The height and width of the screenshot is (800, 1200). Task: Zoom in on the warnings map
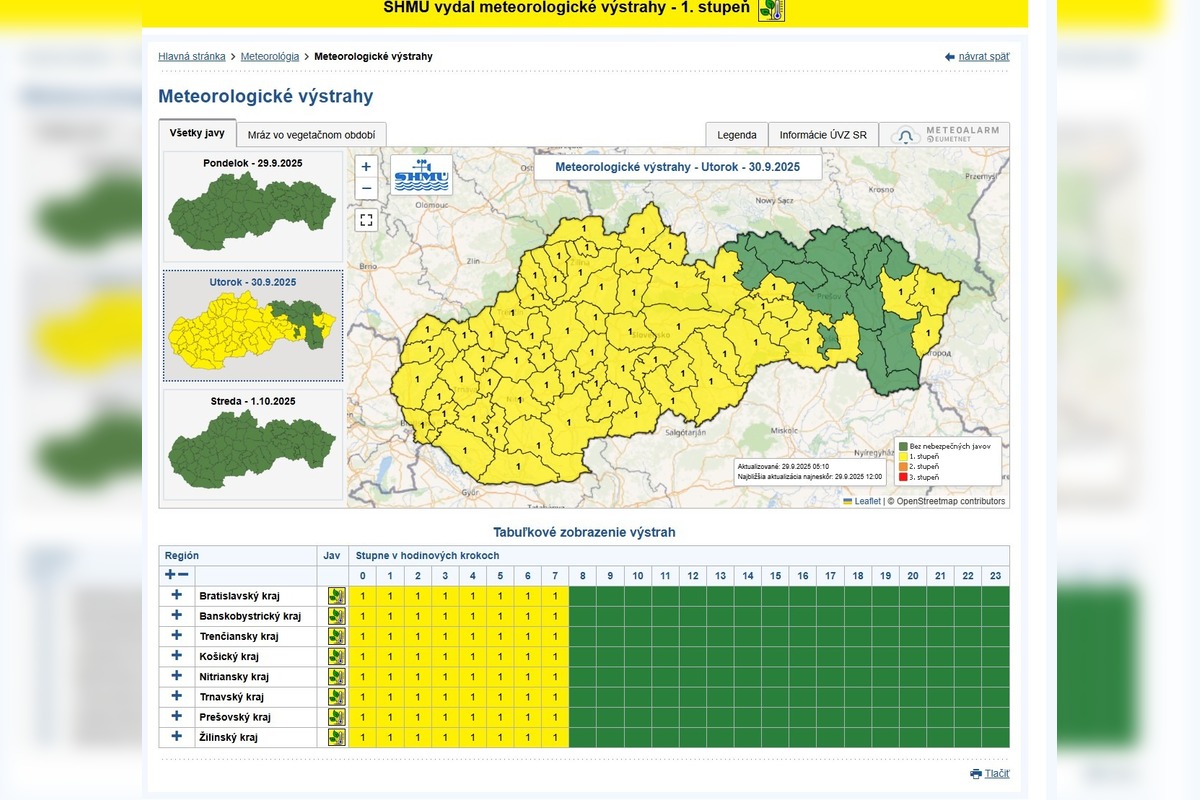[x=366, y=167]
